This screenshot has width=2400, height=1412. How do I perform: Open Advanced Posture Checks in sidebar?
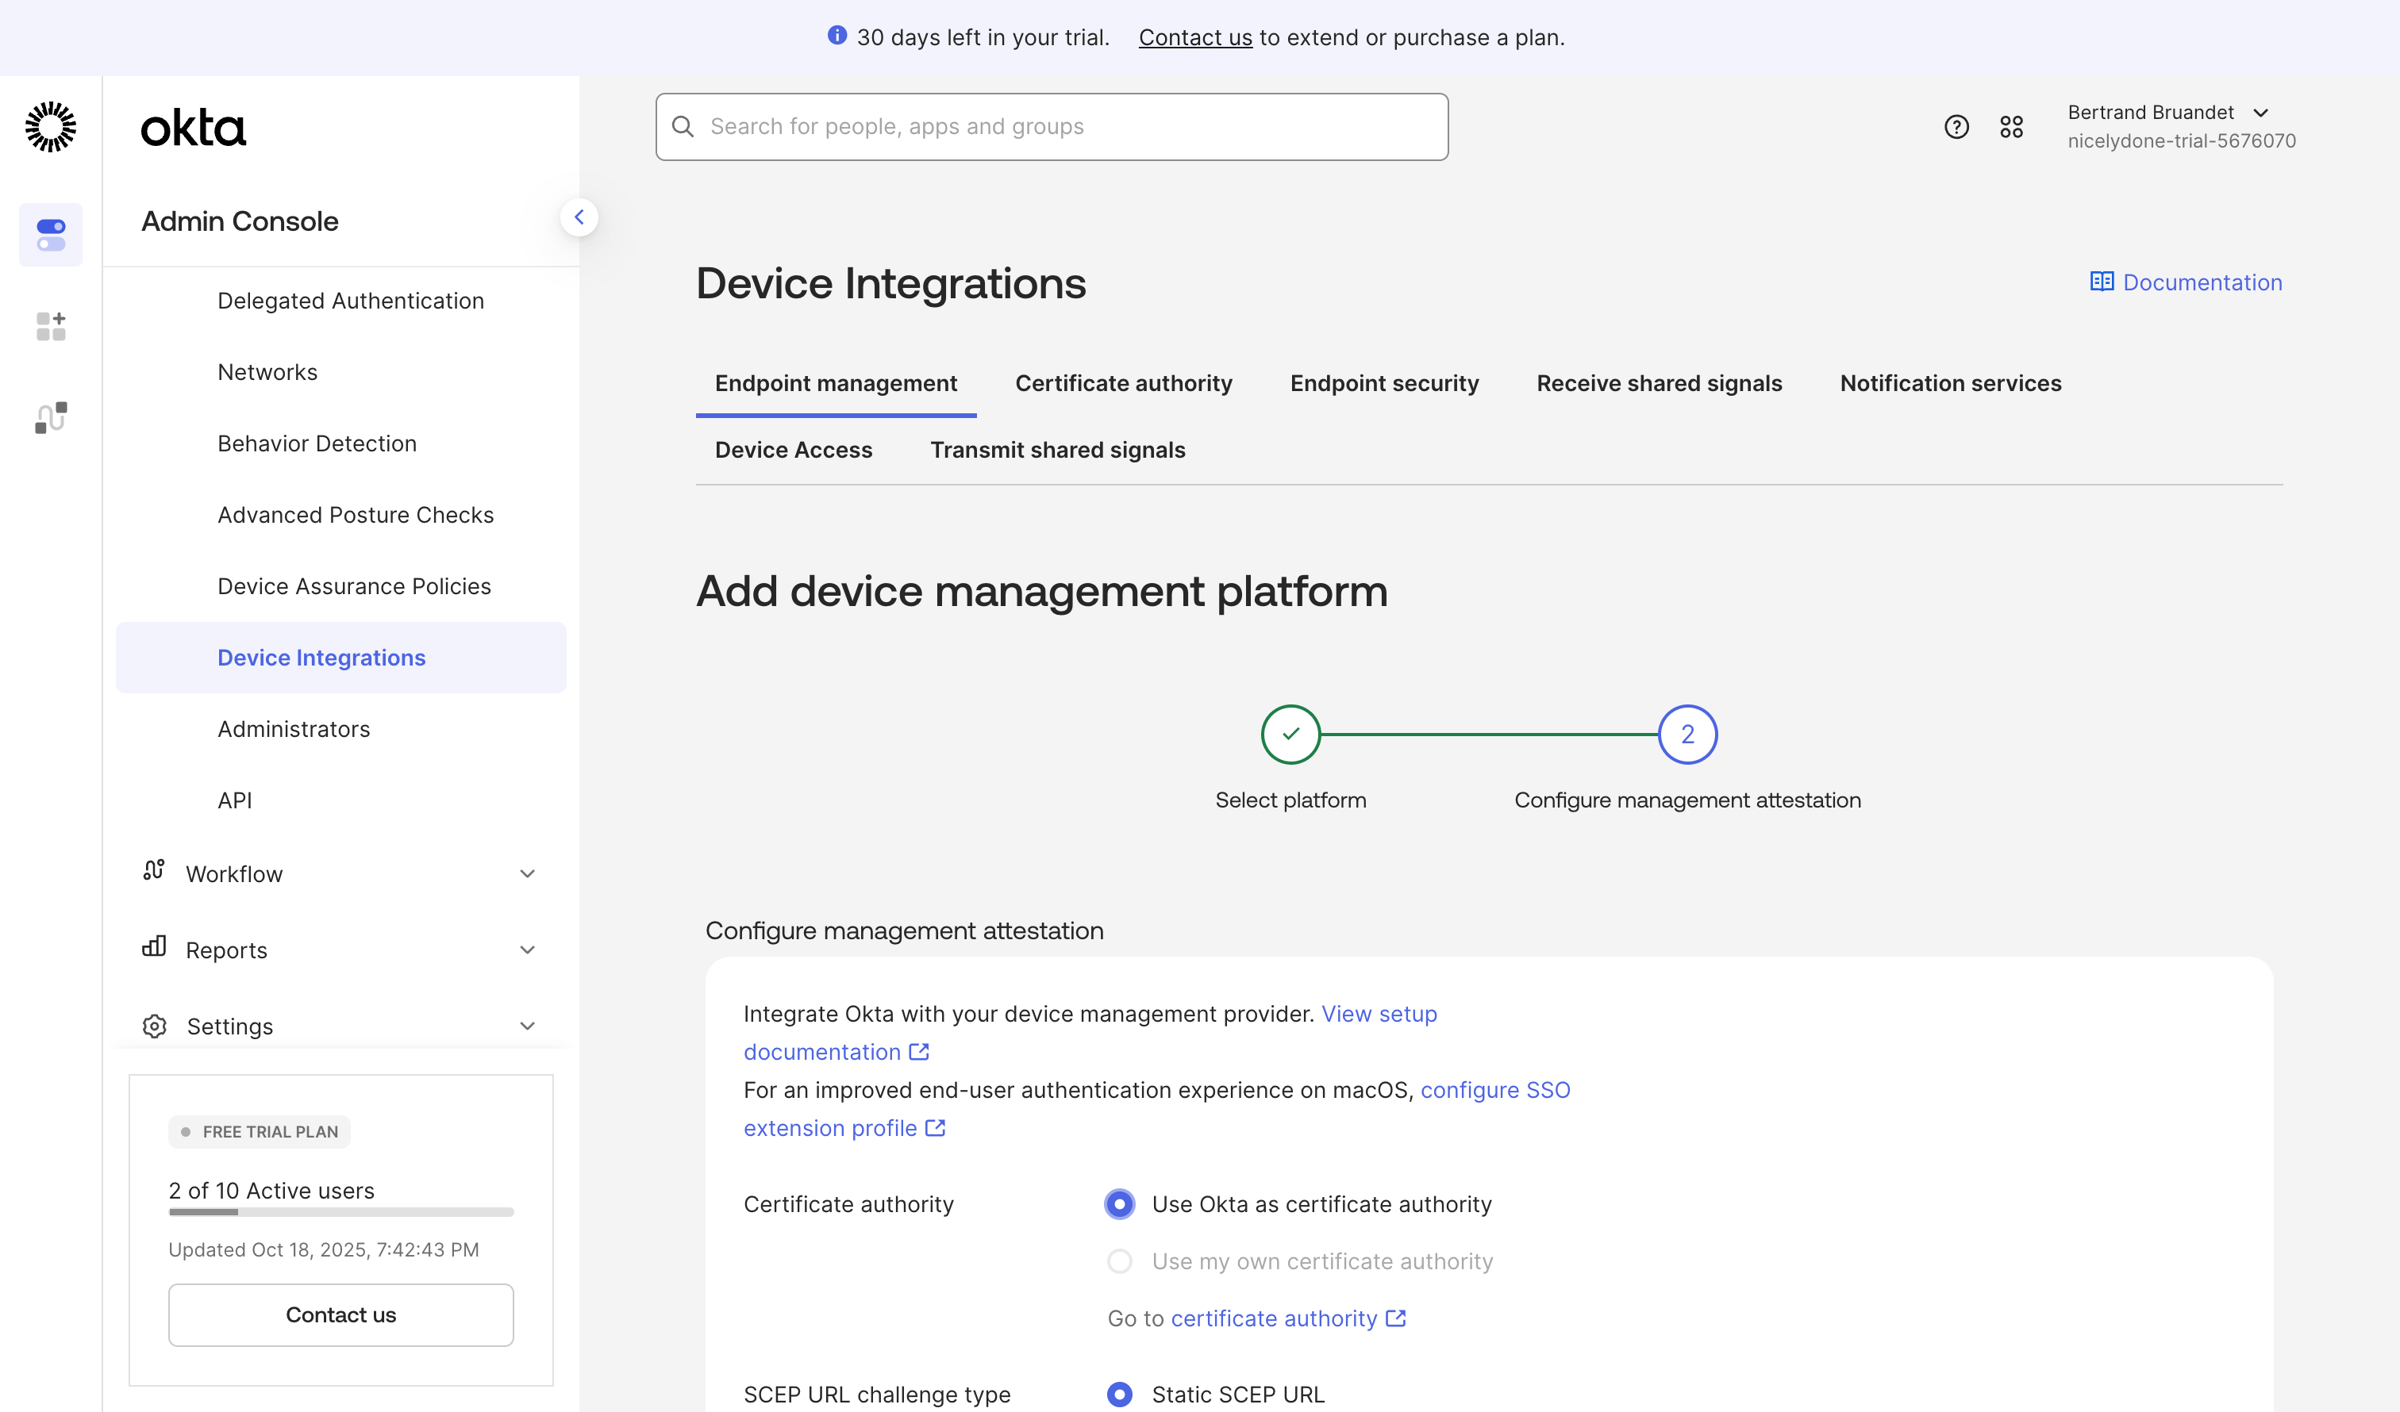(355, 515)
